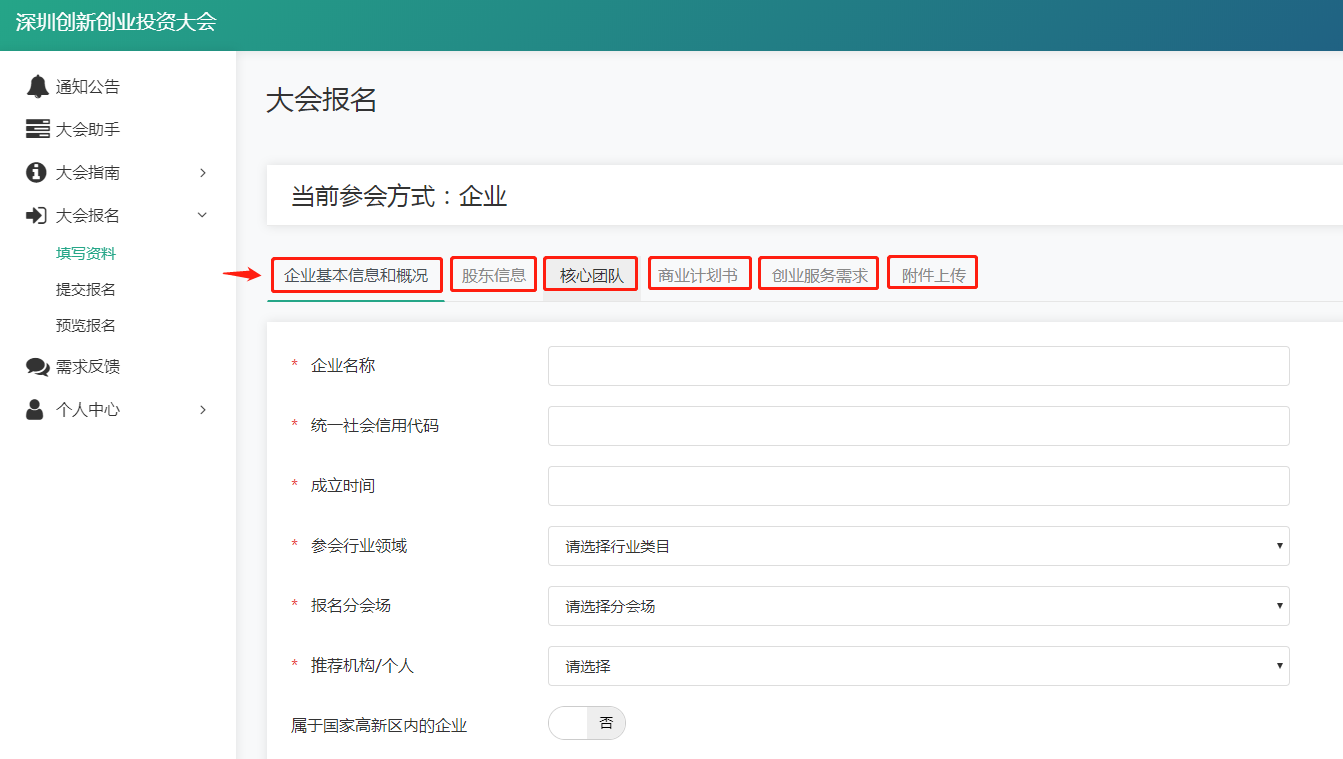Expand 个人中心 chevron arrow
Screen dimensions: 1343x759
click(x=203, y=410)
